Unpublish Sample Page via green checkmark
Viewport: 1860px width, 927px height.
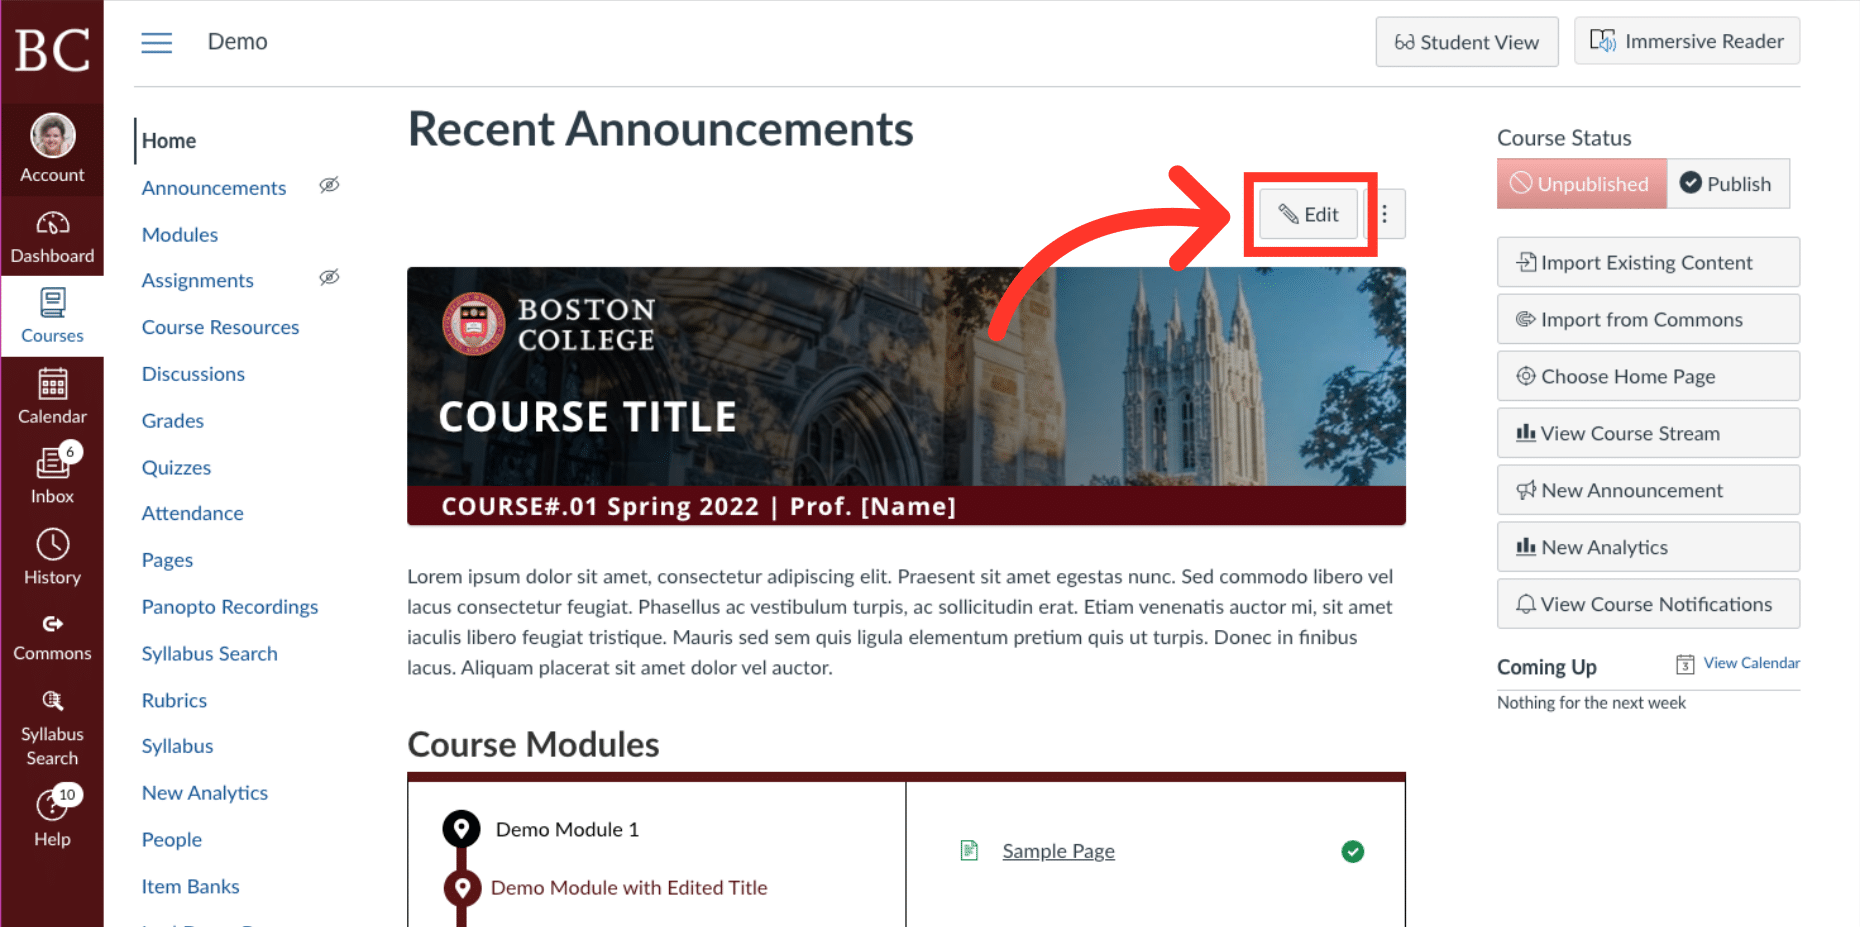pyautogui.click(x=1353, y=851)
